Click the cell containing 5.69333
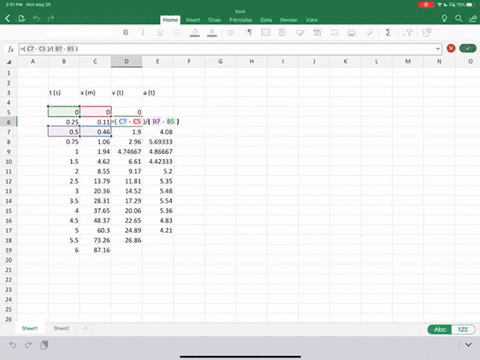The height and width of the screenshot is (360, 480). click(158, 142)
